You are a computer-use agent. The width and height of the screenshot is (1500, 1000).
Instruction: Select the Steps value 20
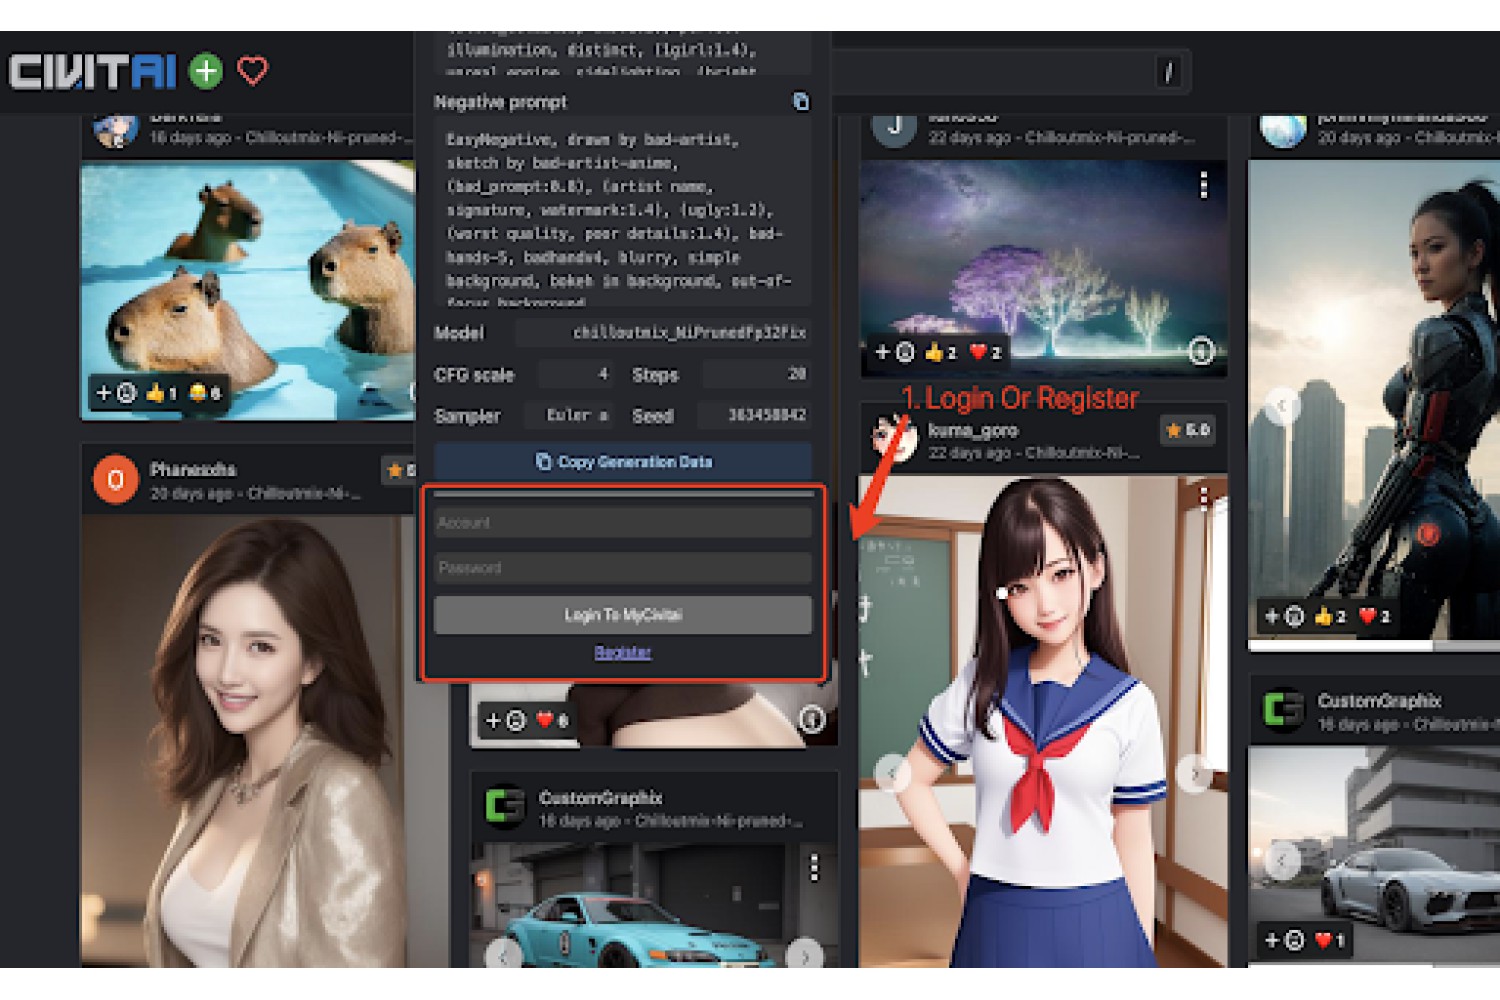pyautogui.click(x=756, y=374)
